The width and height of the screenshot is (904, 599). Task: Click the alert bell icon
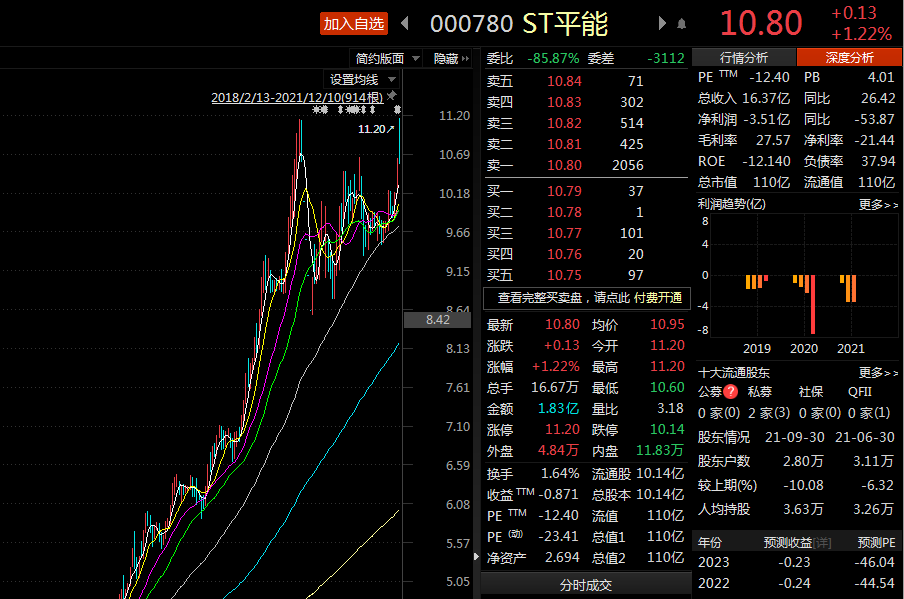click(x=681, y=24)
